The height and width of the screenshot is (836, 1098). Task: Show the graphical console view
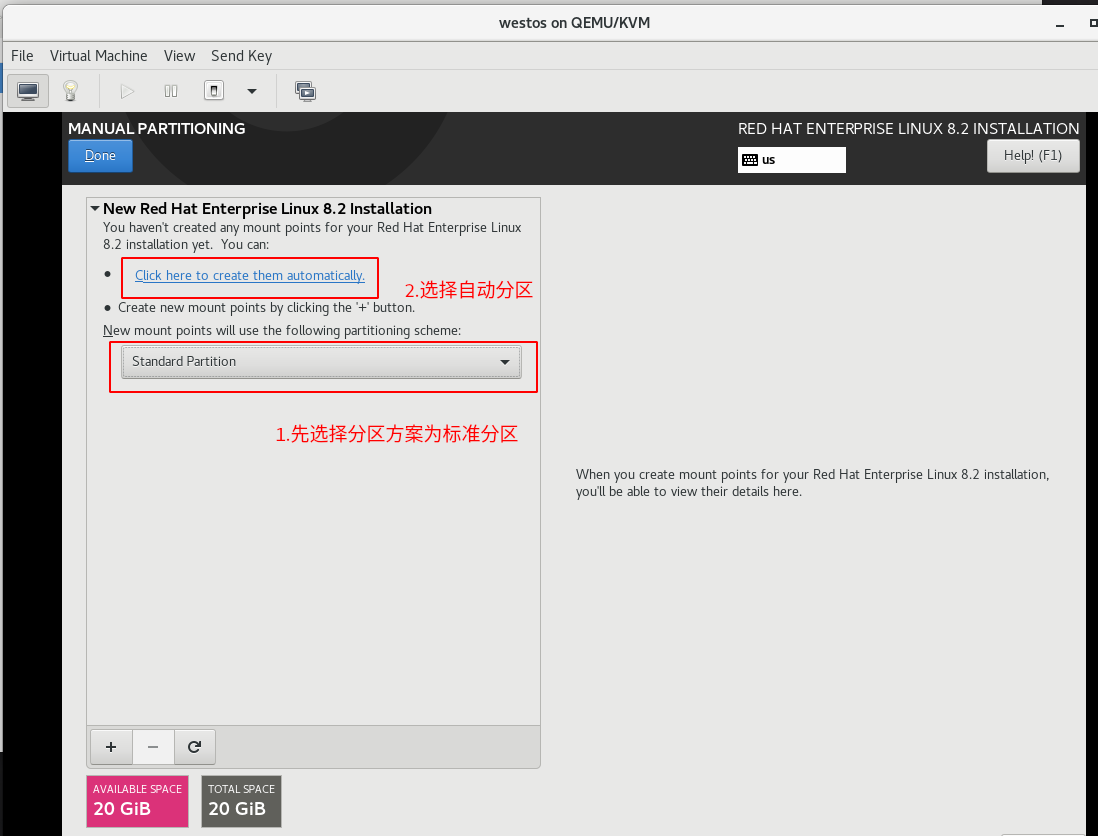(28, 91)
